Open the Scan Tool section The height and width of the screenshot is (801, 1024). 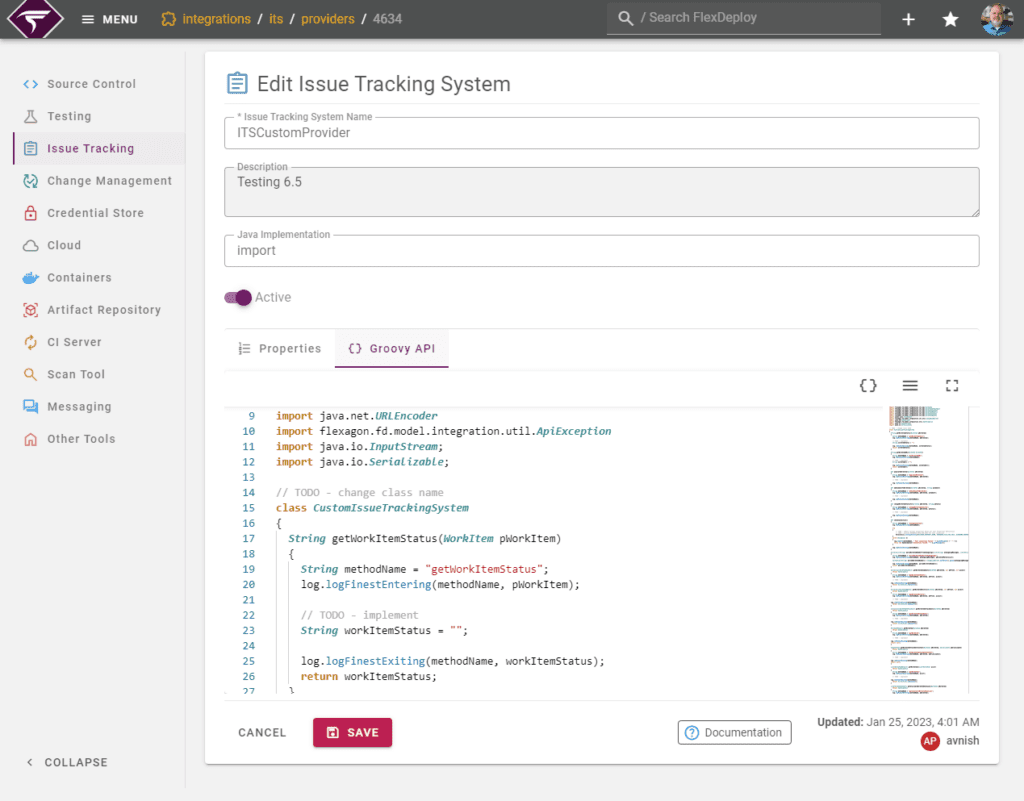coord(75,373)
